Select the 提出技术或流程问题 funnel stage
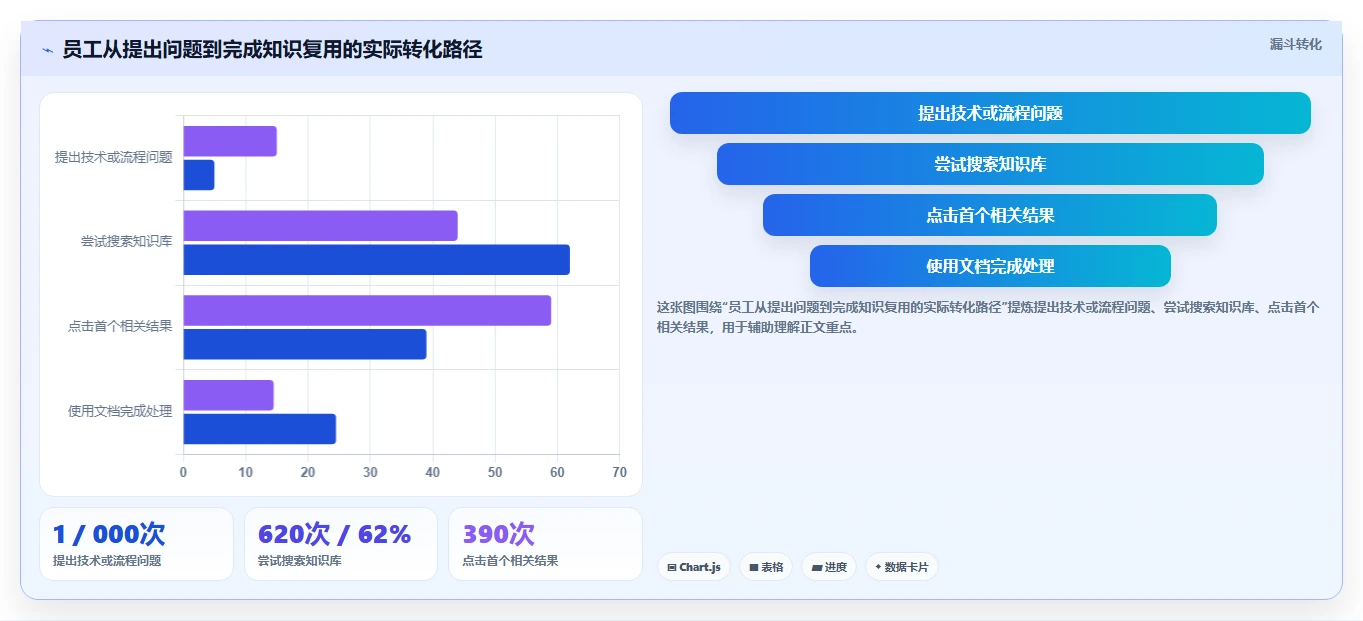 tap(990, 113)
